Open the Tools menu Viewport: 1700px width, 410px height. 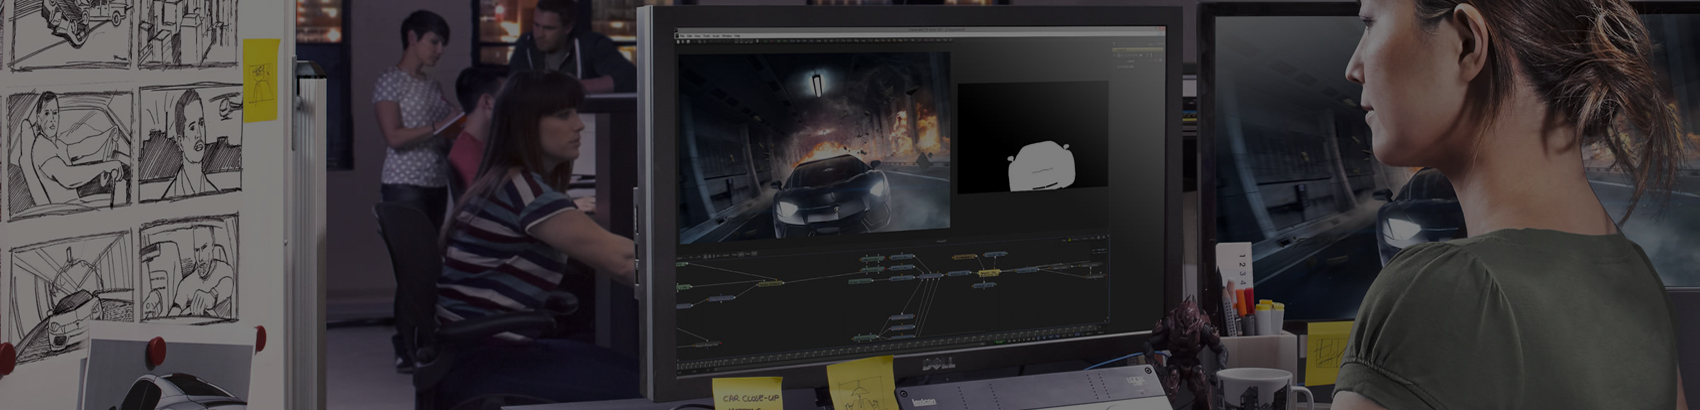706,36
